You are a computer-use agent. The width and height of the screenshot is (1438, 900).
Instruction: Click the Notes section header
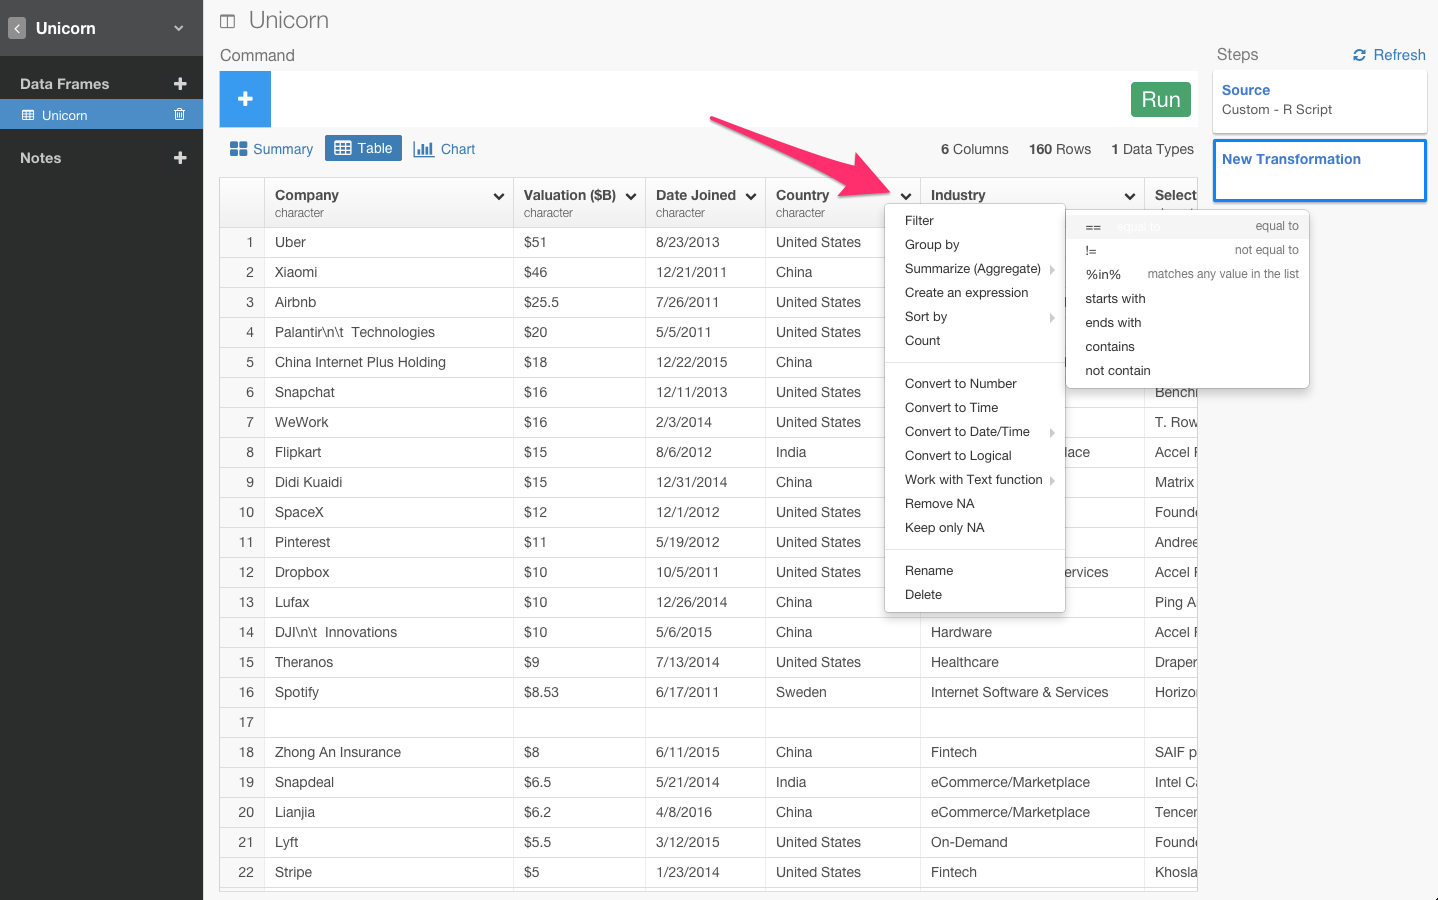(x=41, y=158)
